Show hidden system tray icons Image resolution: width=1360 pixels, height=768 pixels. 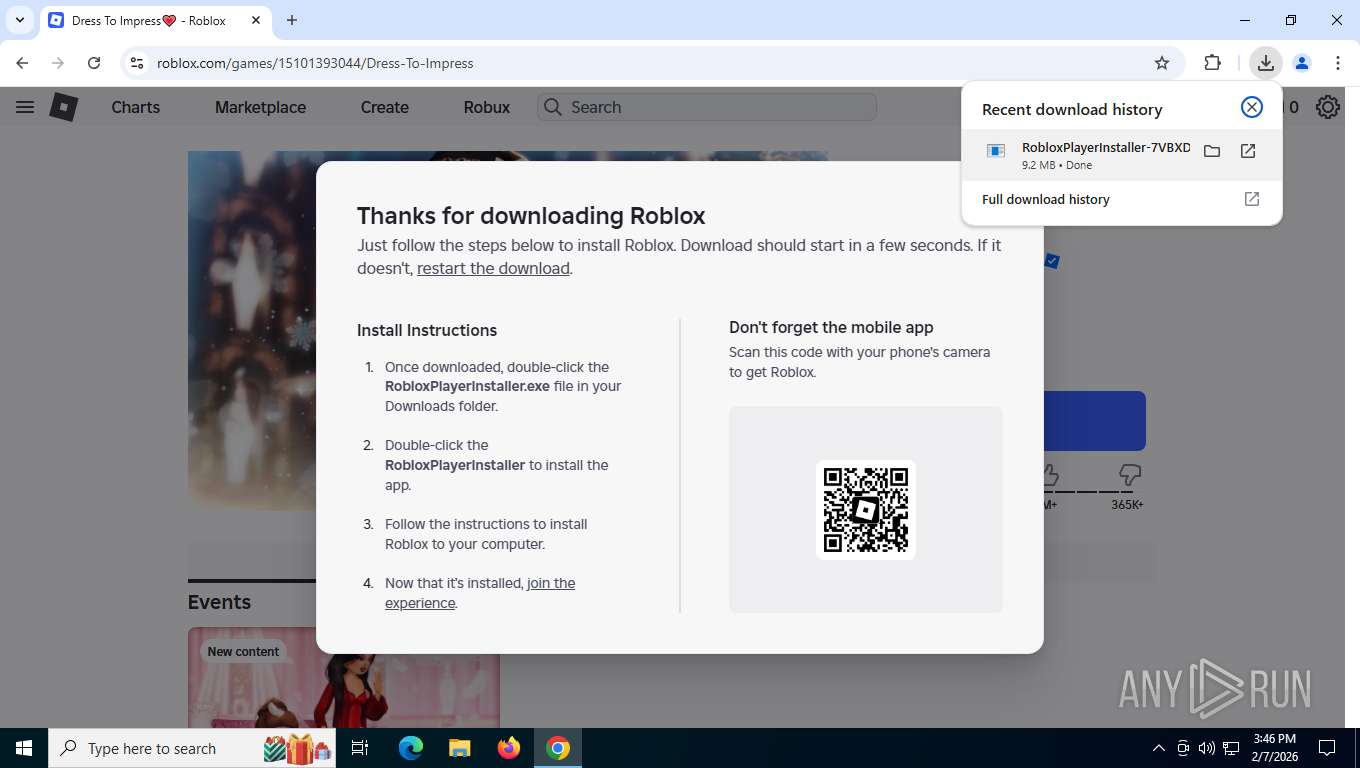(1159, 748)
